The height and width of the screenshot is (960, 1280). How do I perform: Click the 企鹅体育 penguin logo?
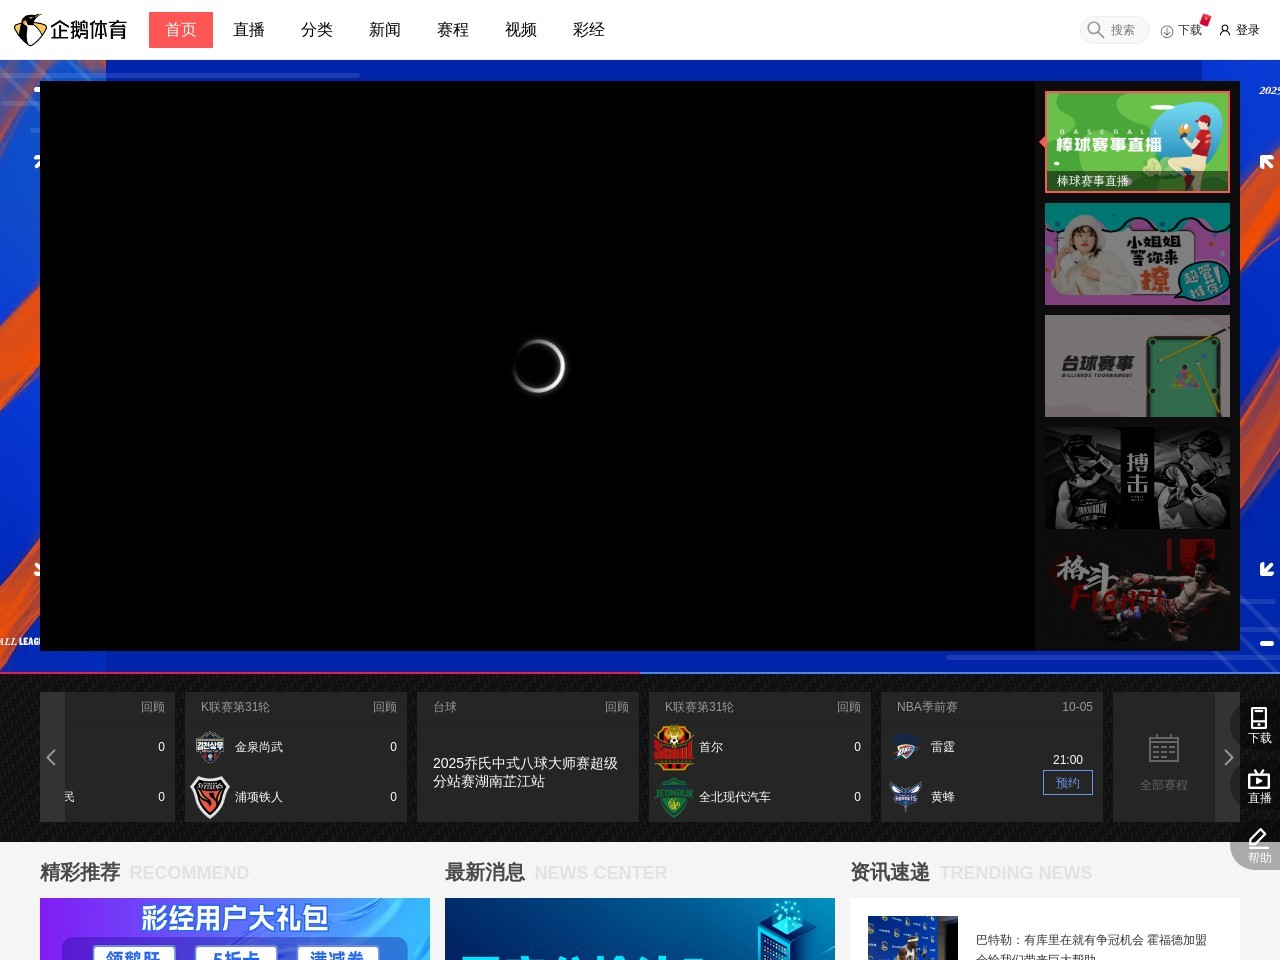pos(32,30)
